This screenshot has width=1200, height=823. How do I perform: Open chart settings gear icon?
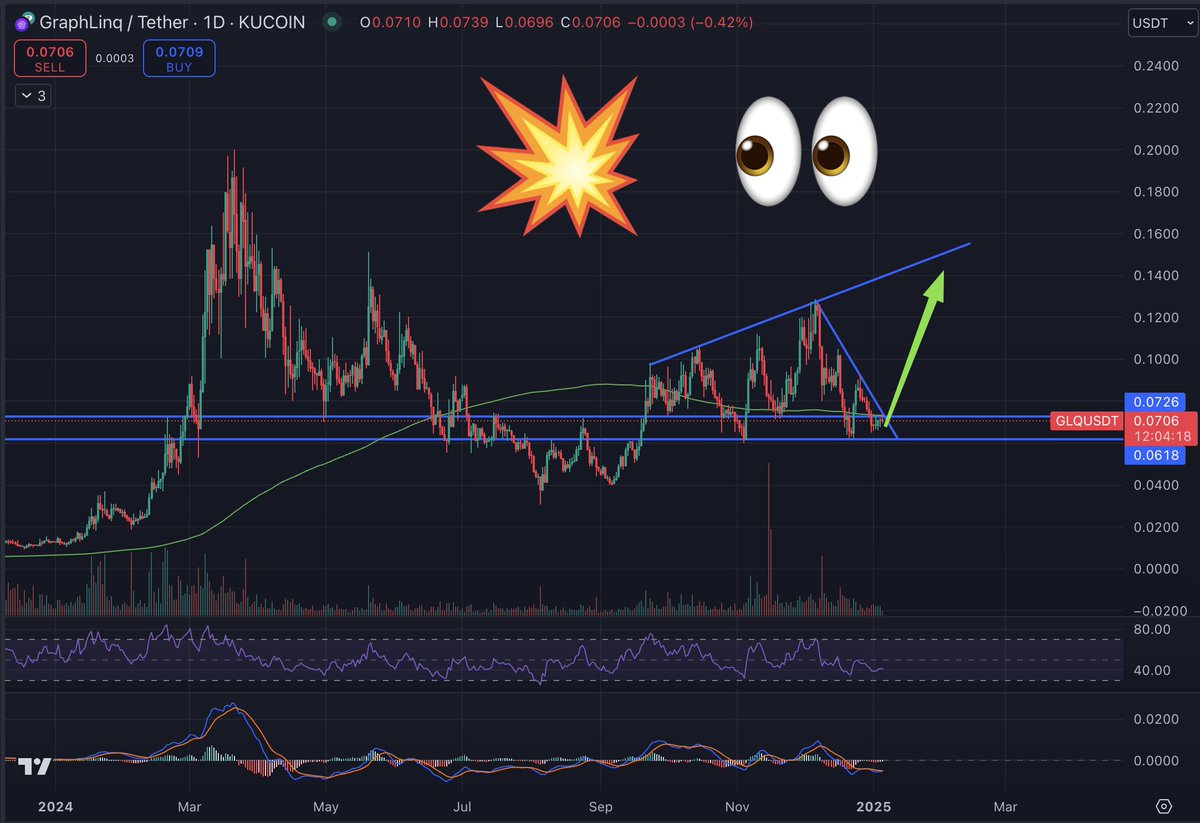tap(1163, 805)
